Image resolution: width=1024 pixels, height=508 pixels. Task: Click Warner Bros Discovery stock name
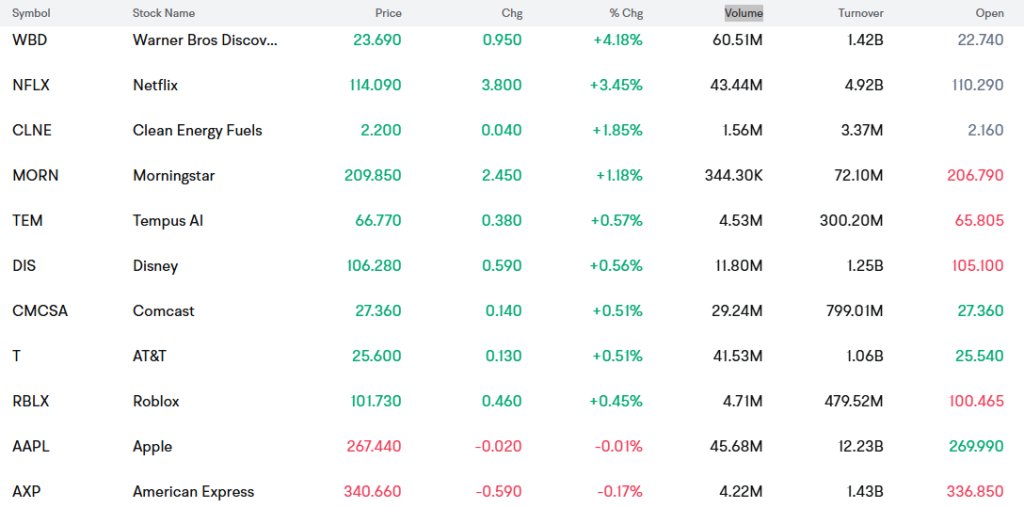tap(205, 40)
